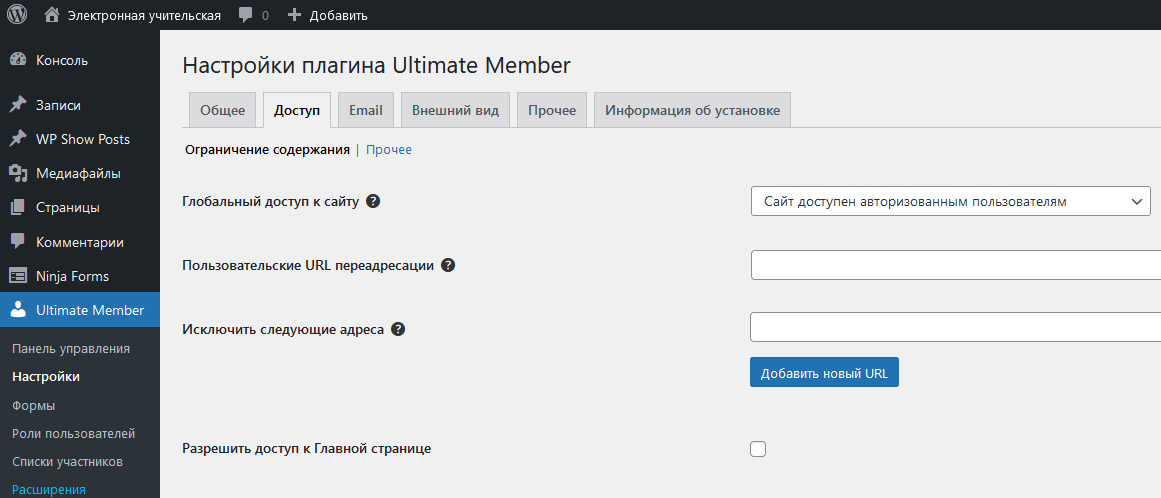
Task: Open the Комментарии menu
Action: [x=80, y=242]
